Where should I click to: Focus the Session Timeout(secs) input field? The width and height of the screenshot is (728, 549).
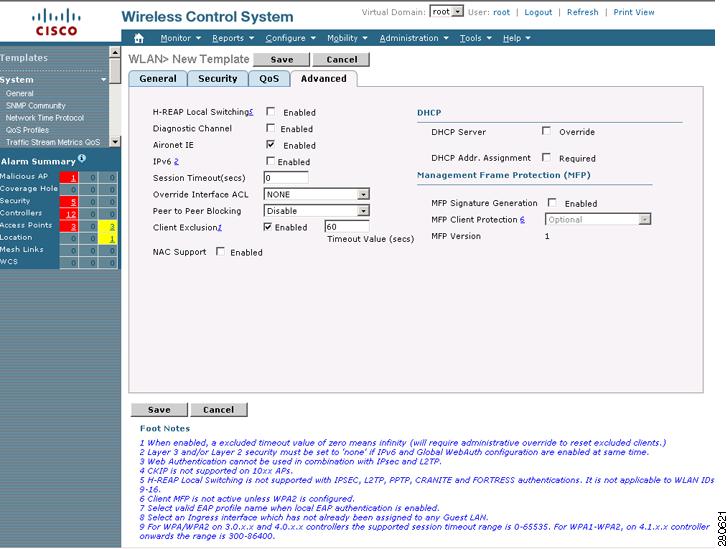[286, 177]
